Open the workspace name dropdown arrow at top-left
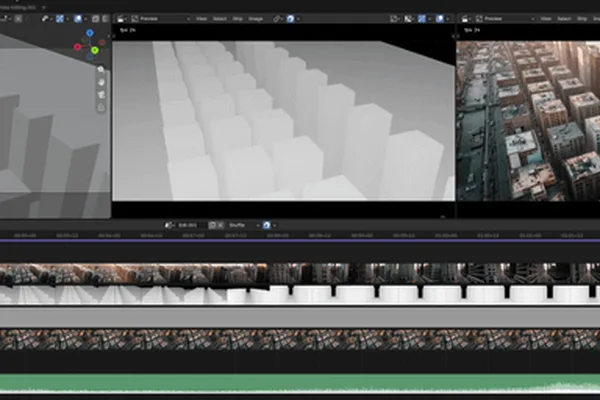Screen dimensions: 600x400 (x=43, y=7)
